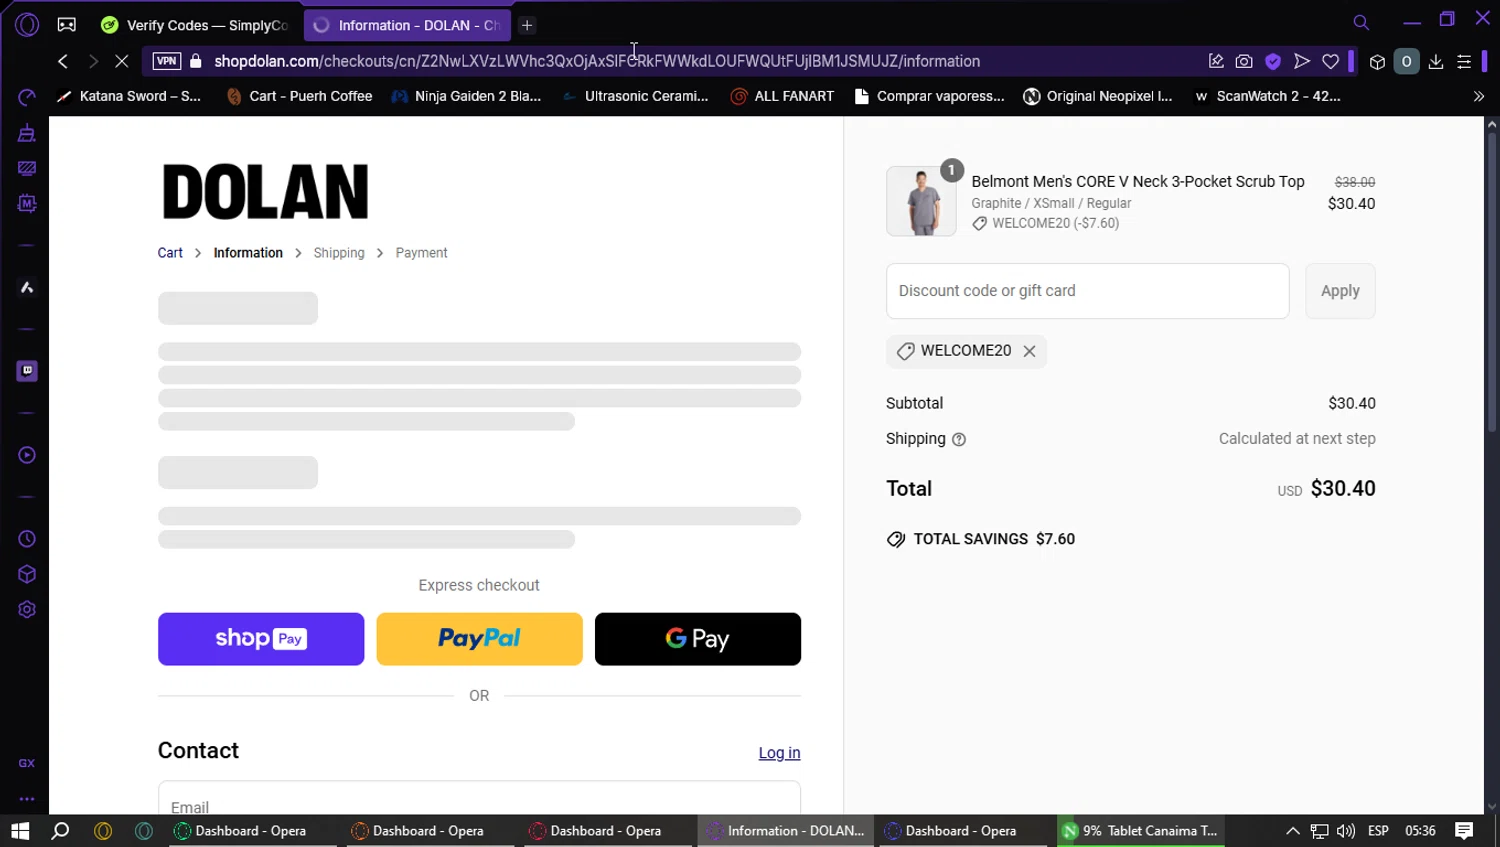Open the sidebar settings gear icon
This screenshot has height=847, width=1500.
[x=27, y=610]
